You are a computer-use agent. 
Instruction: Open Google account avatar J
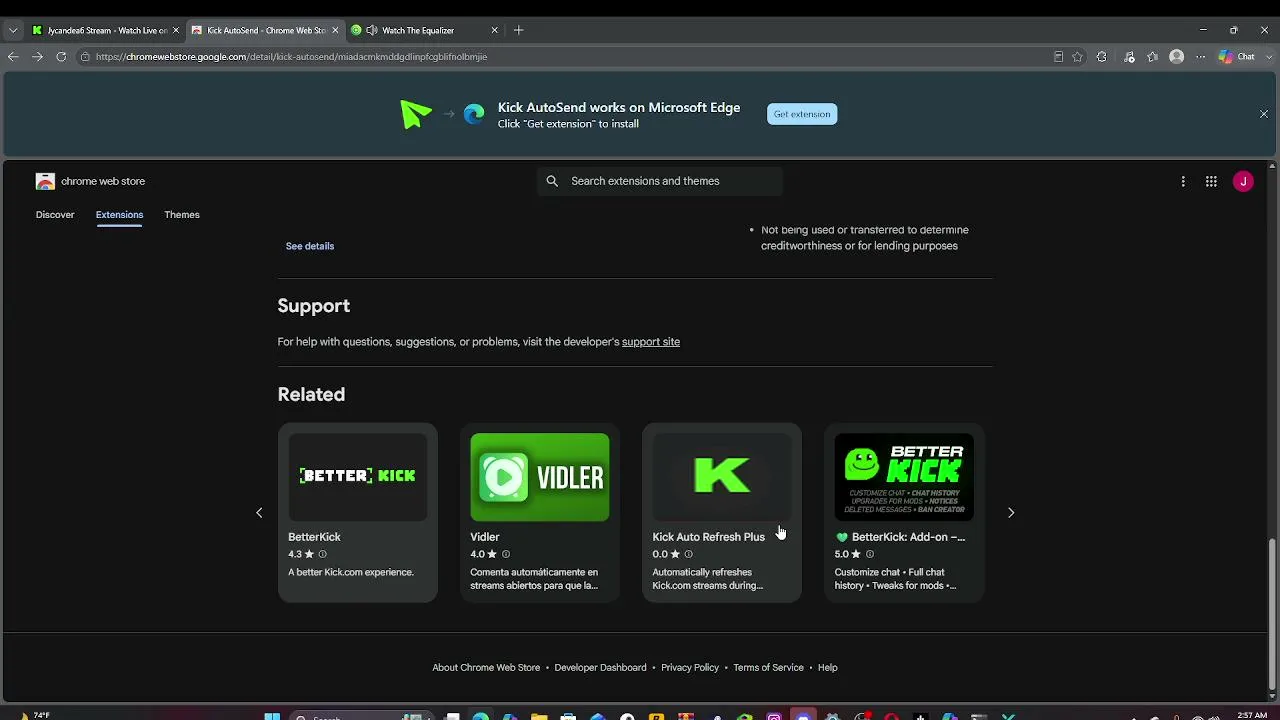1243,181
